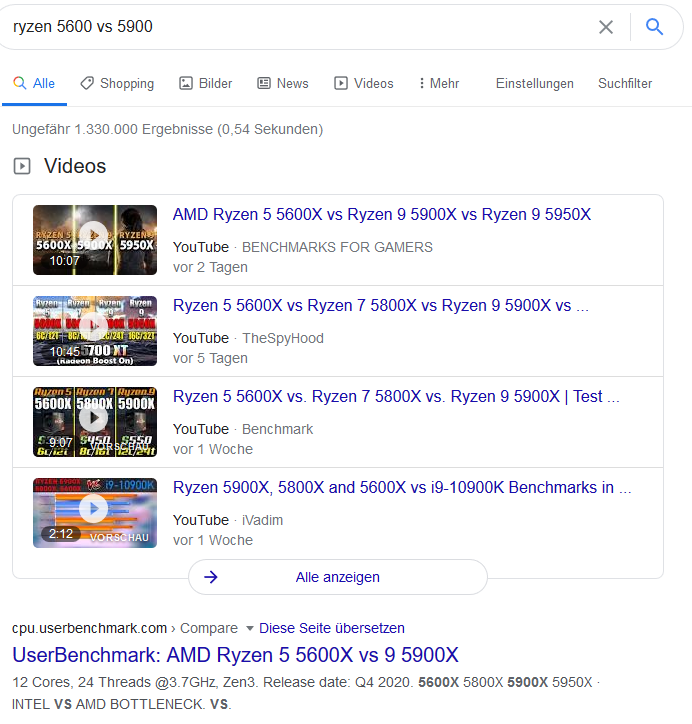The image size is (692, 724).
Task: Click the 'vor 5 Tagen' date text
Action: [x=211, y=358]
